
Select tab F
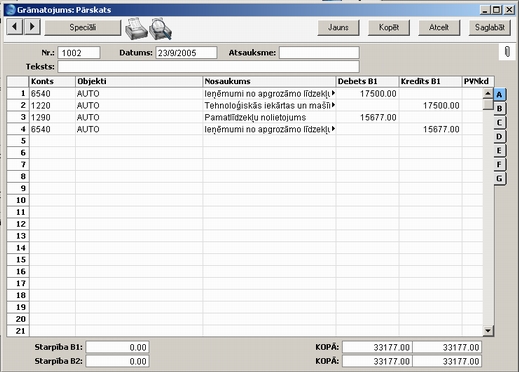point(499,165)
